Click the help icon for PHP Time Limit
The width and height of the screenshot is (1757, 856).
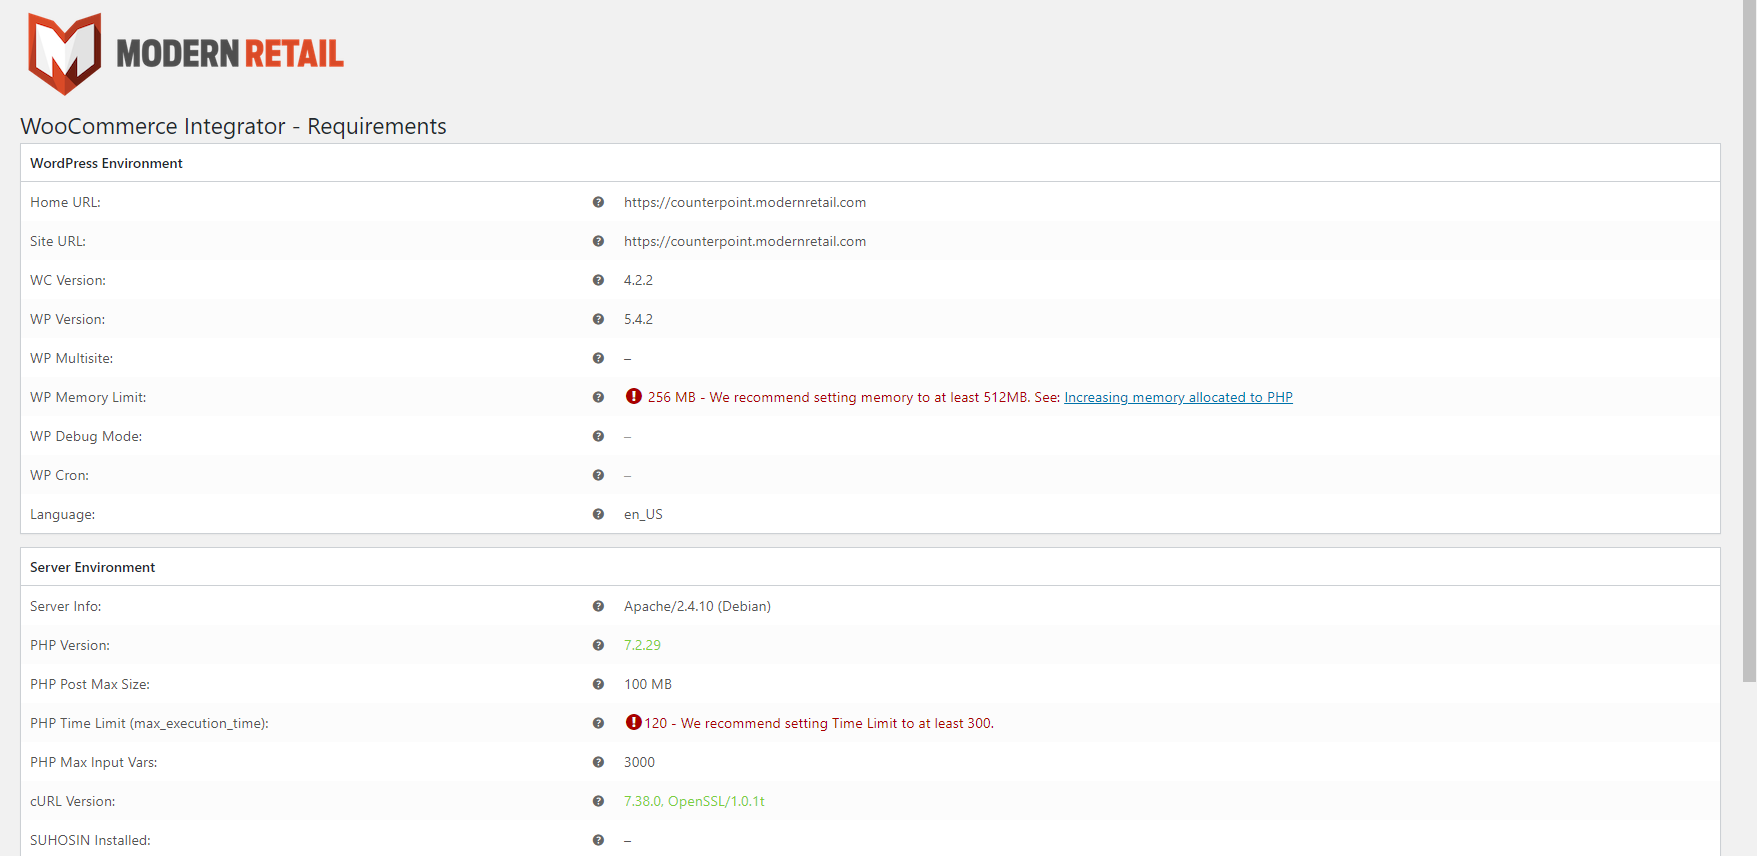tap(598, 723)
